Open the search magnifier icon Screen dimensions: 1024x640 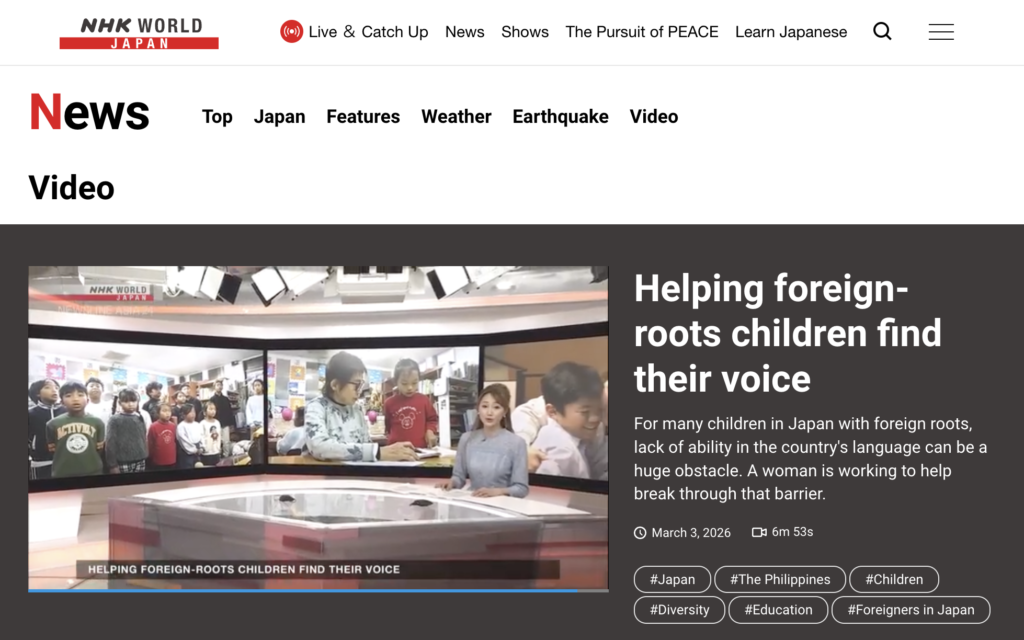coord(882,32)
